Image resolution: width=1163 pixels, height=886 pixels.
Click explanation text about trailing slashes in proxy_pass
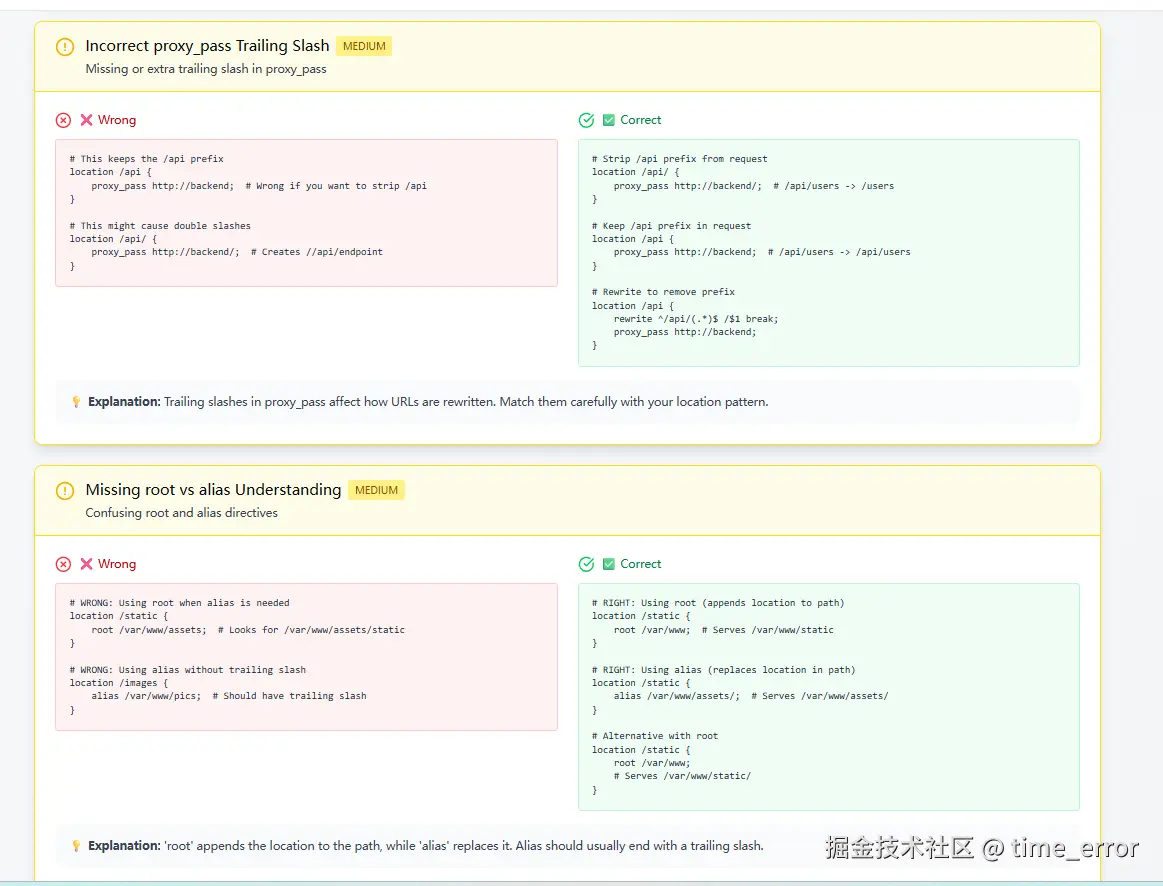(x=466, y=402)
